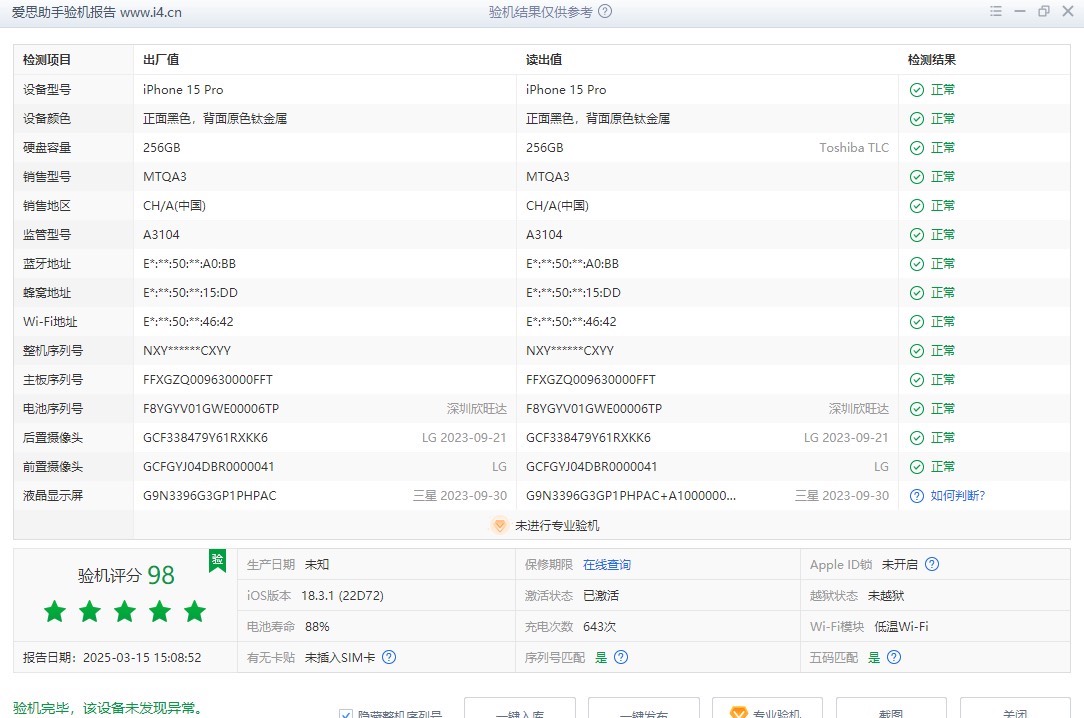Click the 电池序列号 row label
Image resolution: width=1084 pixels, height=718 pixels.
[53, 409]
